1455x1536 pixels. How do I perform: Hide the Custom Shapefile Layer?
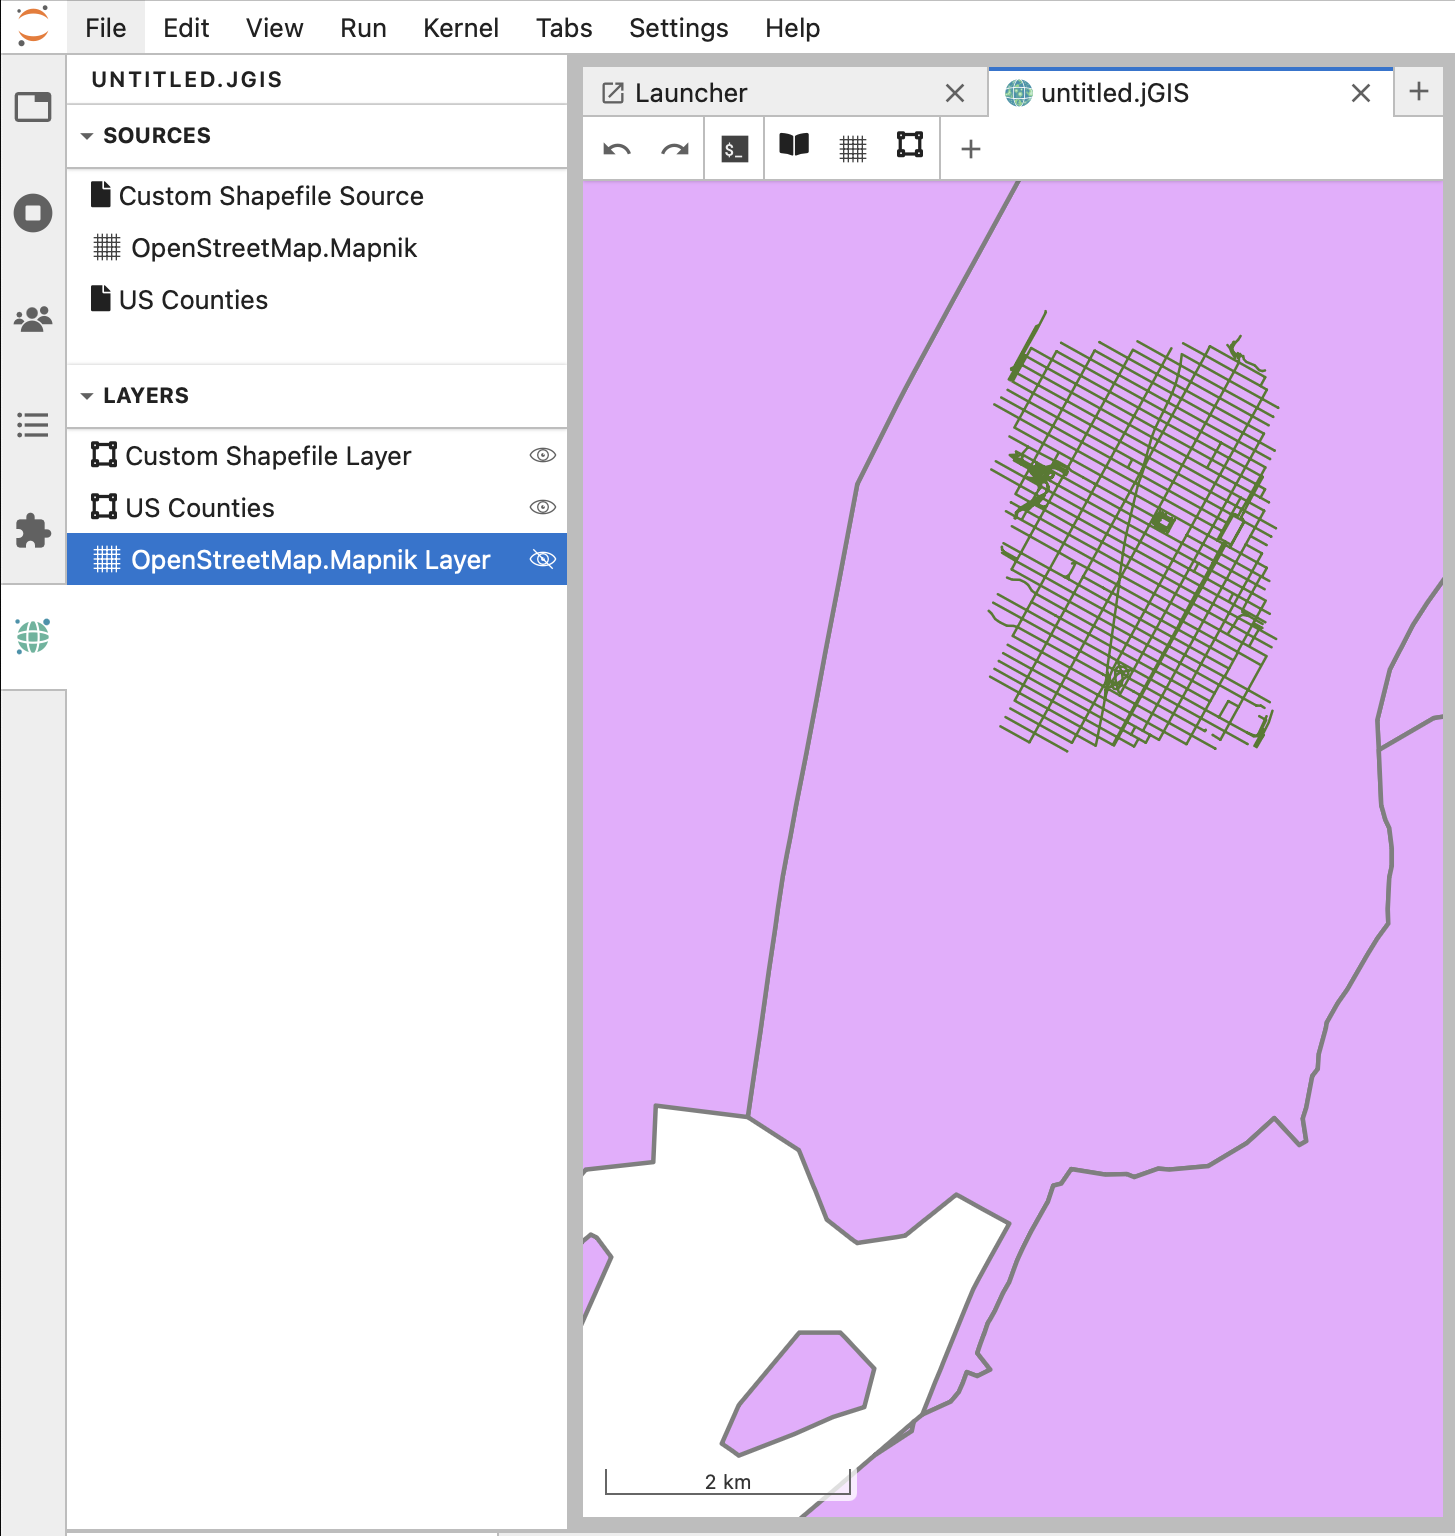[x=542, y=456]
